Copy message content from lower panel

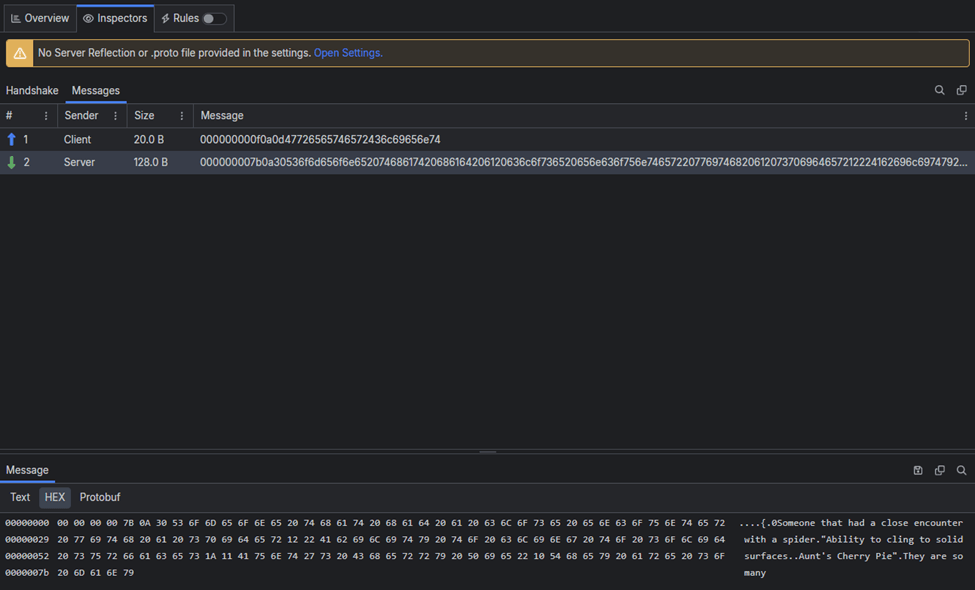point(940,470)
